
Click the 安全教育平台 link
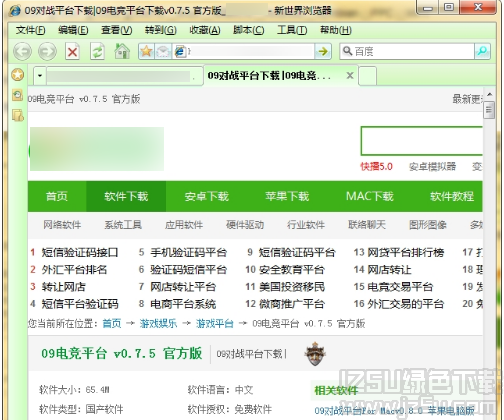pyautogui.click(x=291, y=269)
